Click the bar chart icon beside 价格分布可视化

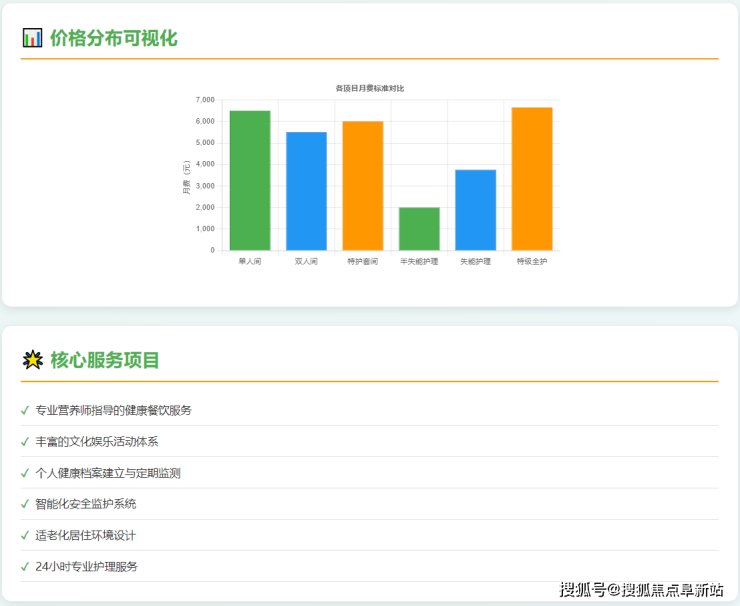tap(32, 38)
